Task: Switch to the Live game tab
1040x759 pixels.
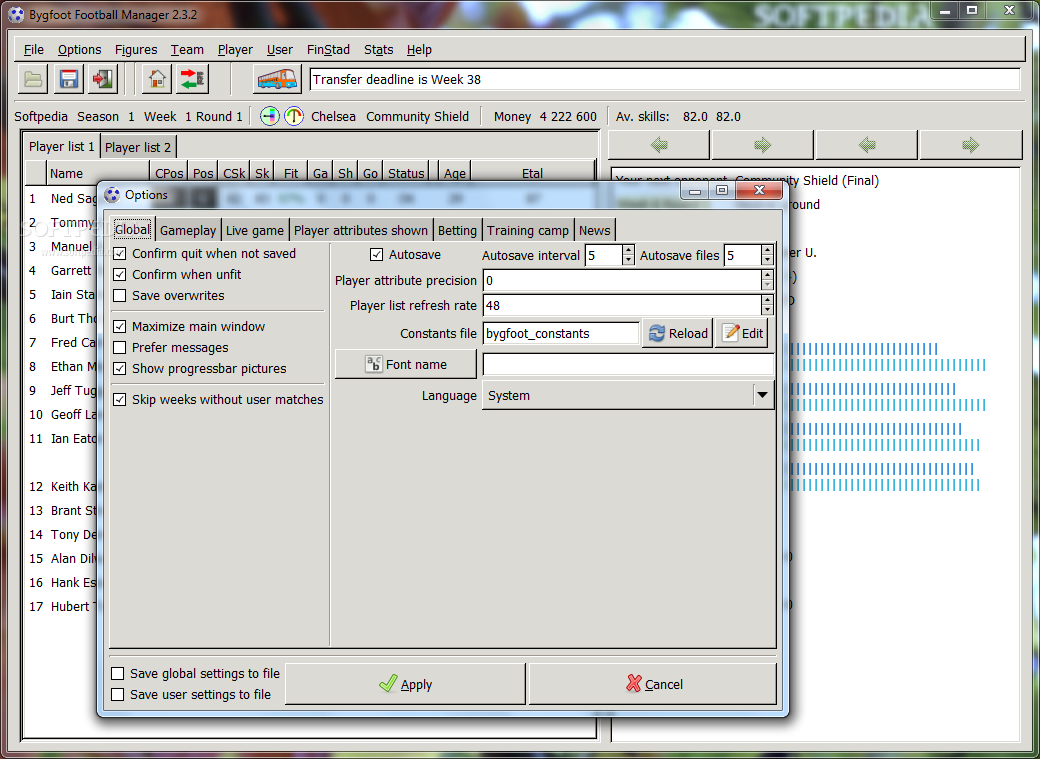Action: tap(255, 230)
